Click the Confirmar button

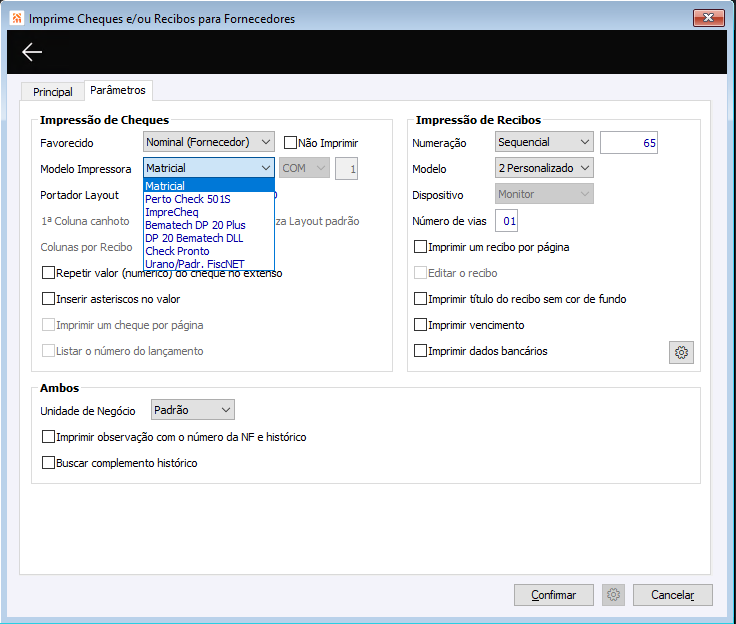pos(553,595)
